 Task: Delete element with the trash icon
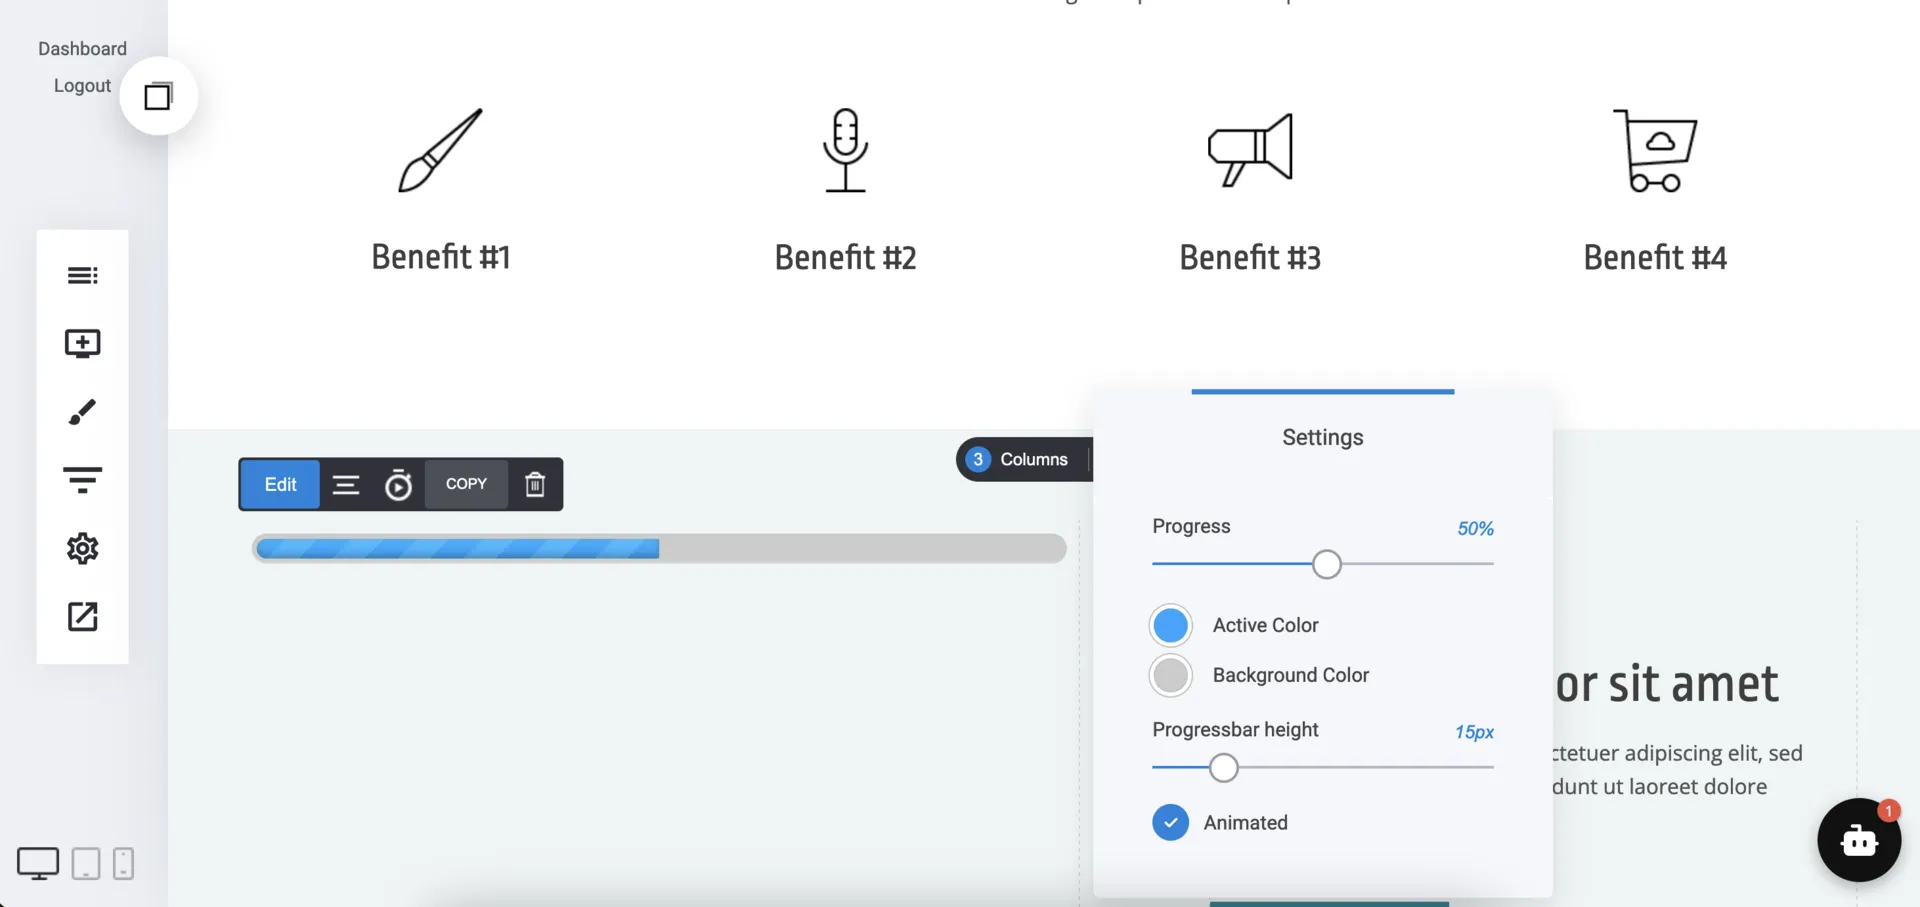[535, 485]
